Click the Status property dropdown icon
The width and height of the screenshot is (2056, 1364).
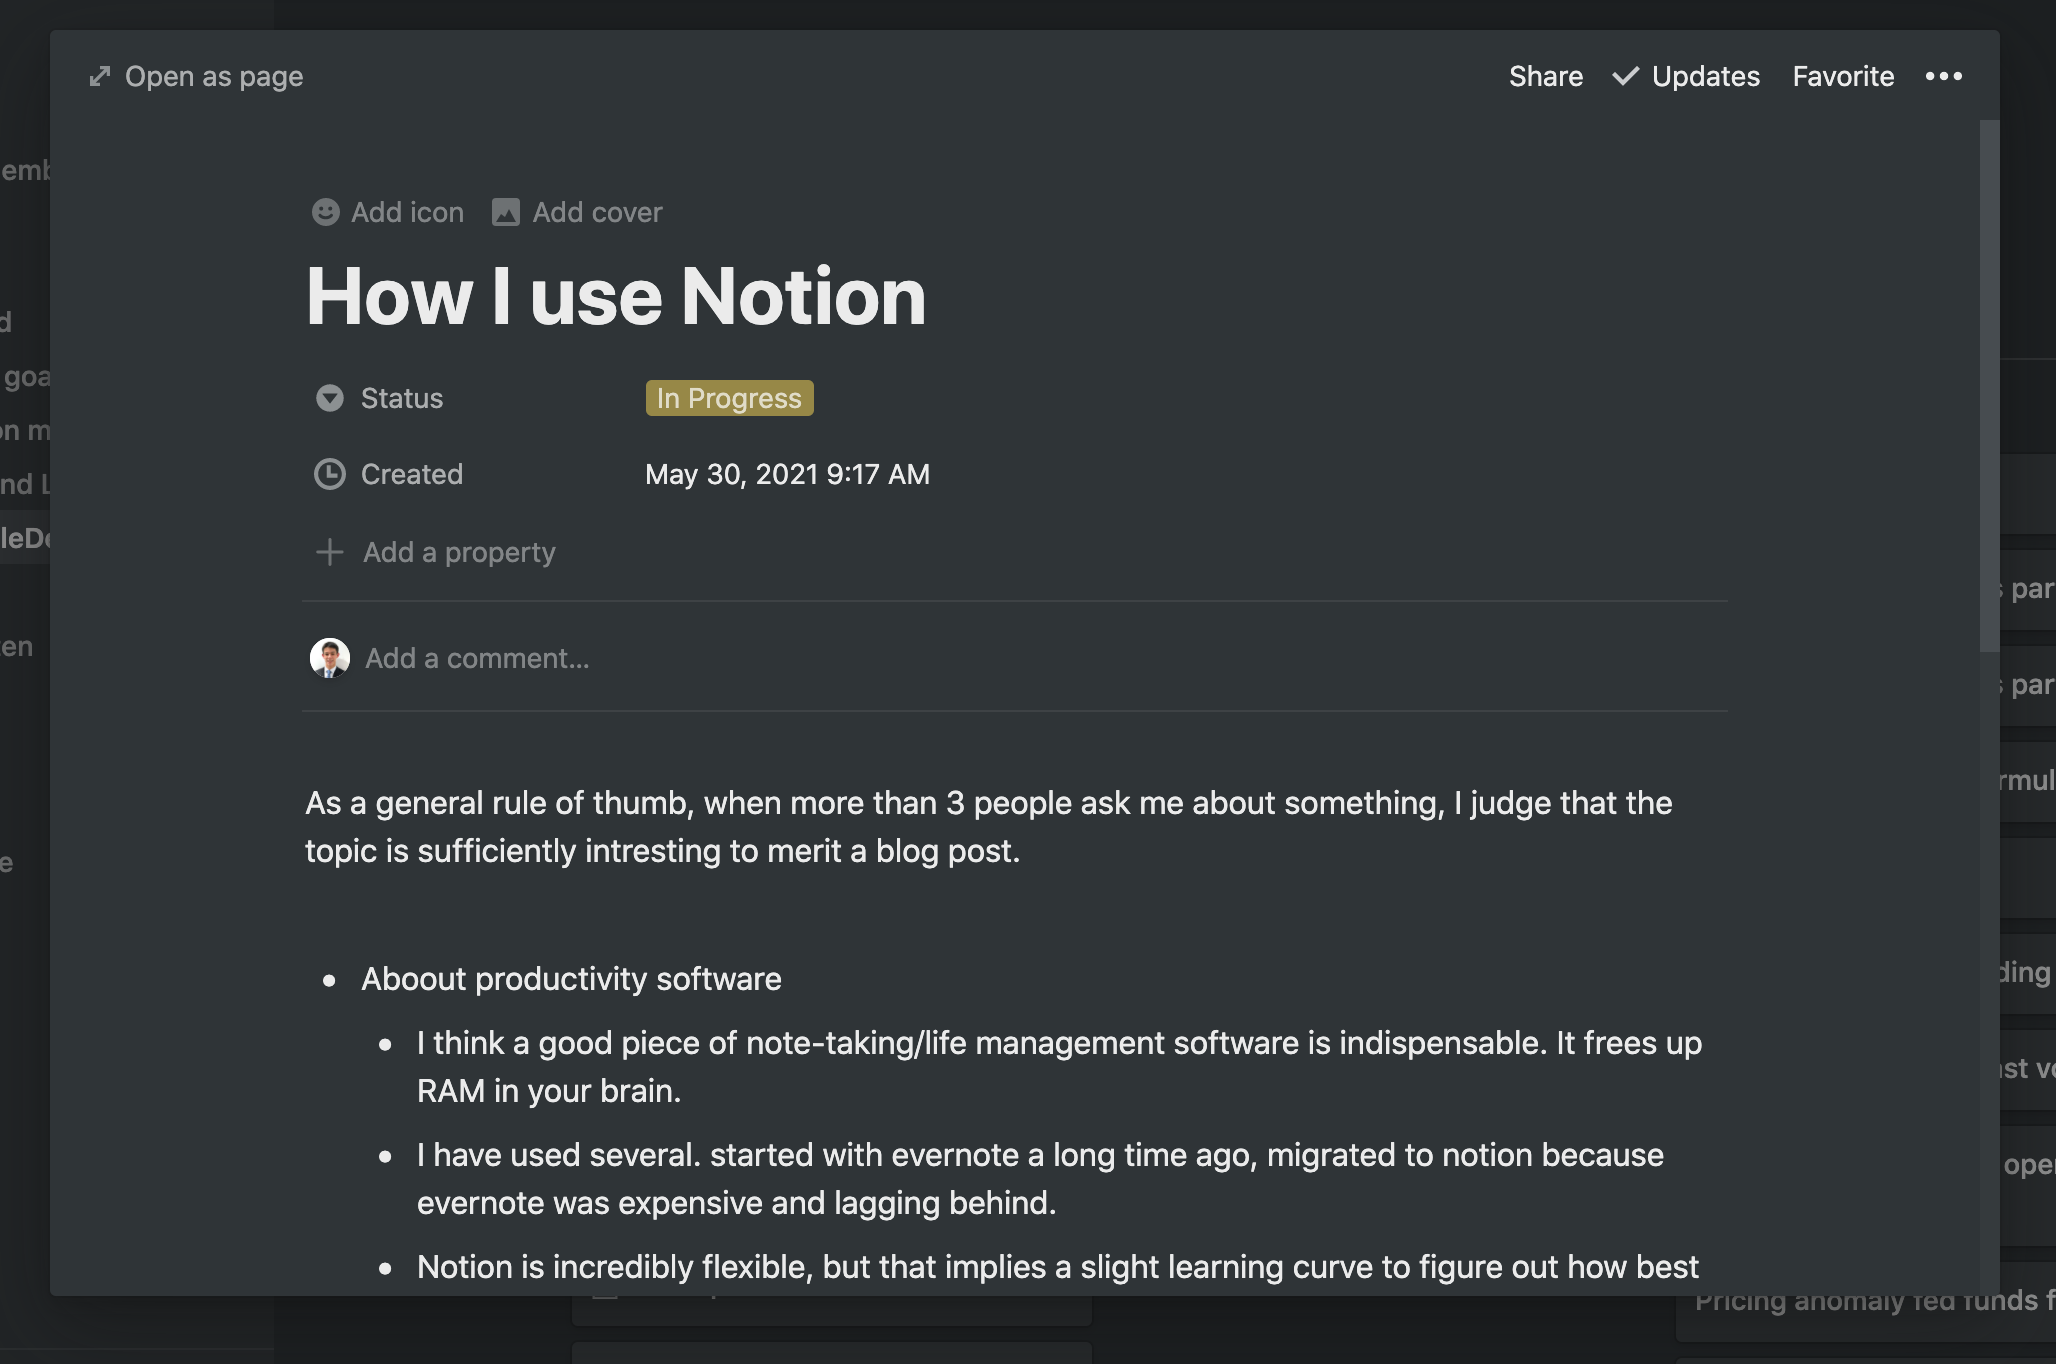(330, 398)
